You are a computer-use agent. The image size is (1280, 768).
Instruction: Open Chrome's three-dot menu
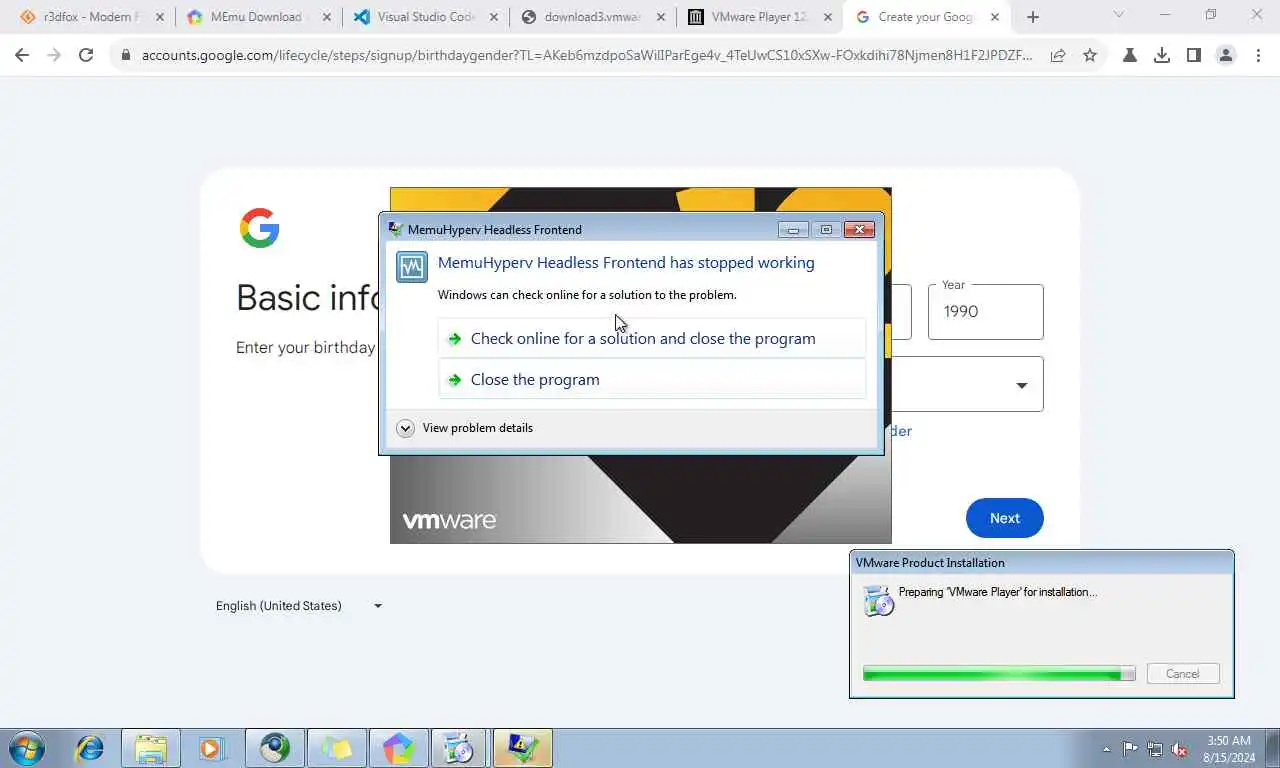tap(1258, 56)
